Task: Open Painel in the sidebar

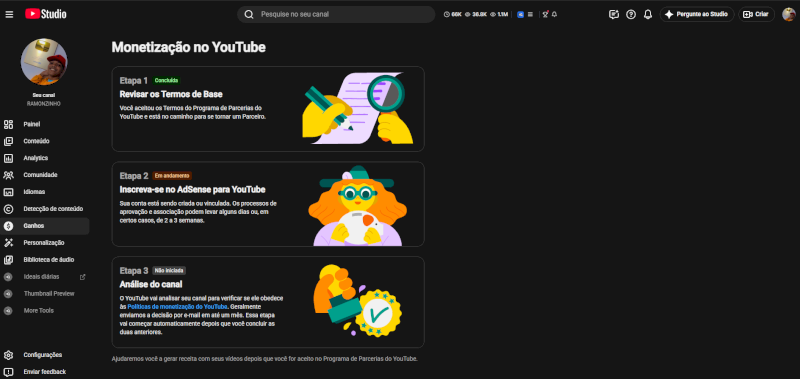Action: pos(45,124)
